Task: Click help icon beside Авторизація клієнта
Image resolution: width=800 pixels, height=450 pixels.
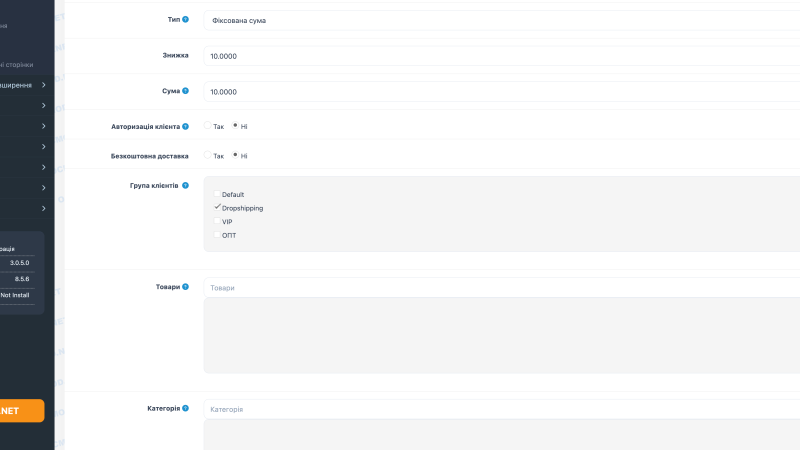Action: click(x=185, y=127)
